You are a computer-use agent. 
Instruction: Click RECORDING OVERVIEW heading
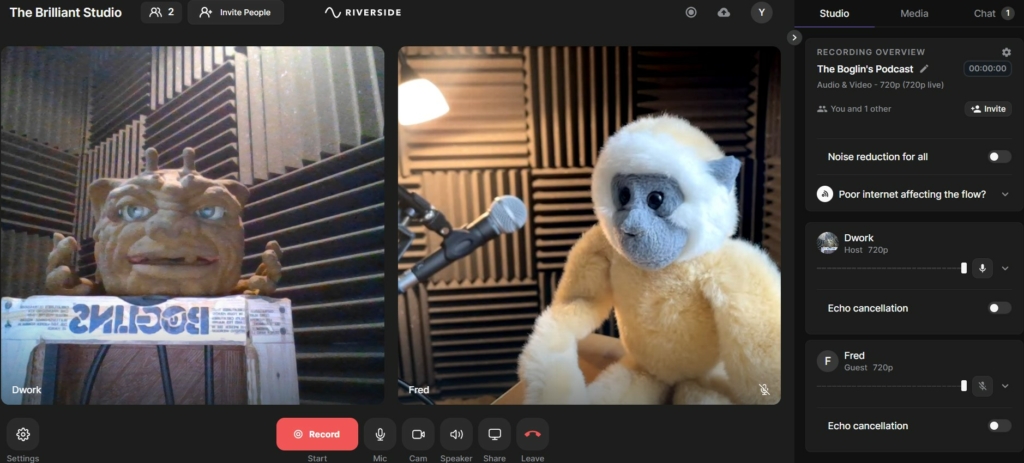pos(871,52)
